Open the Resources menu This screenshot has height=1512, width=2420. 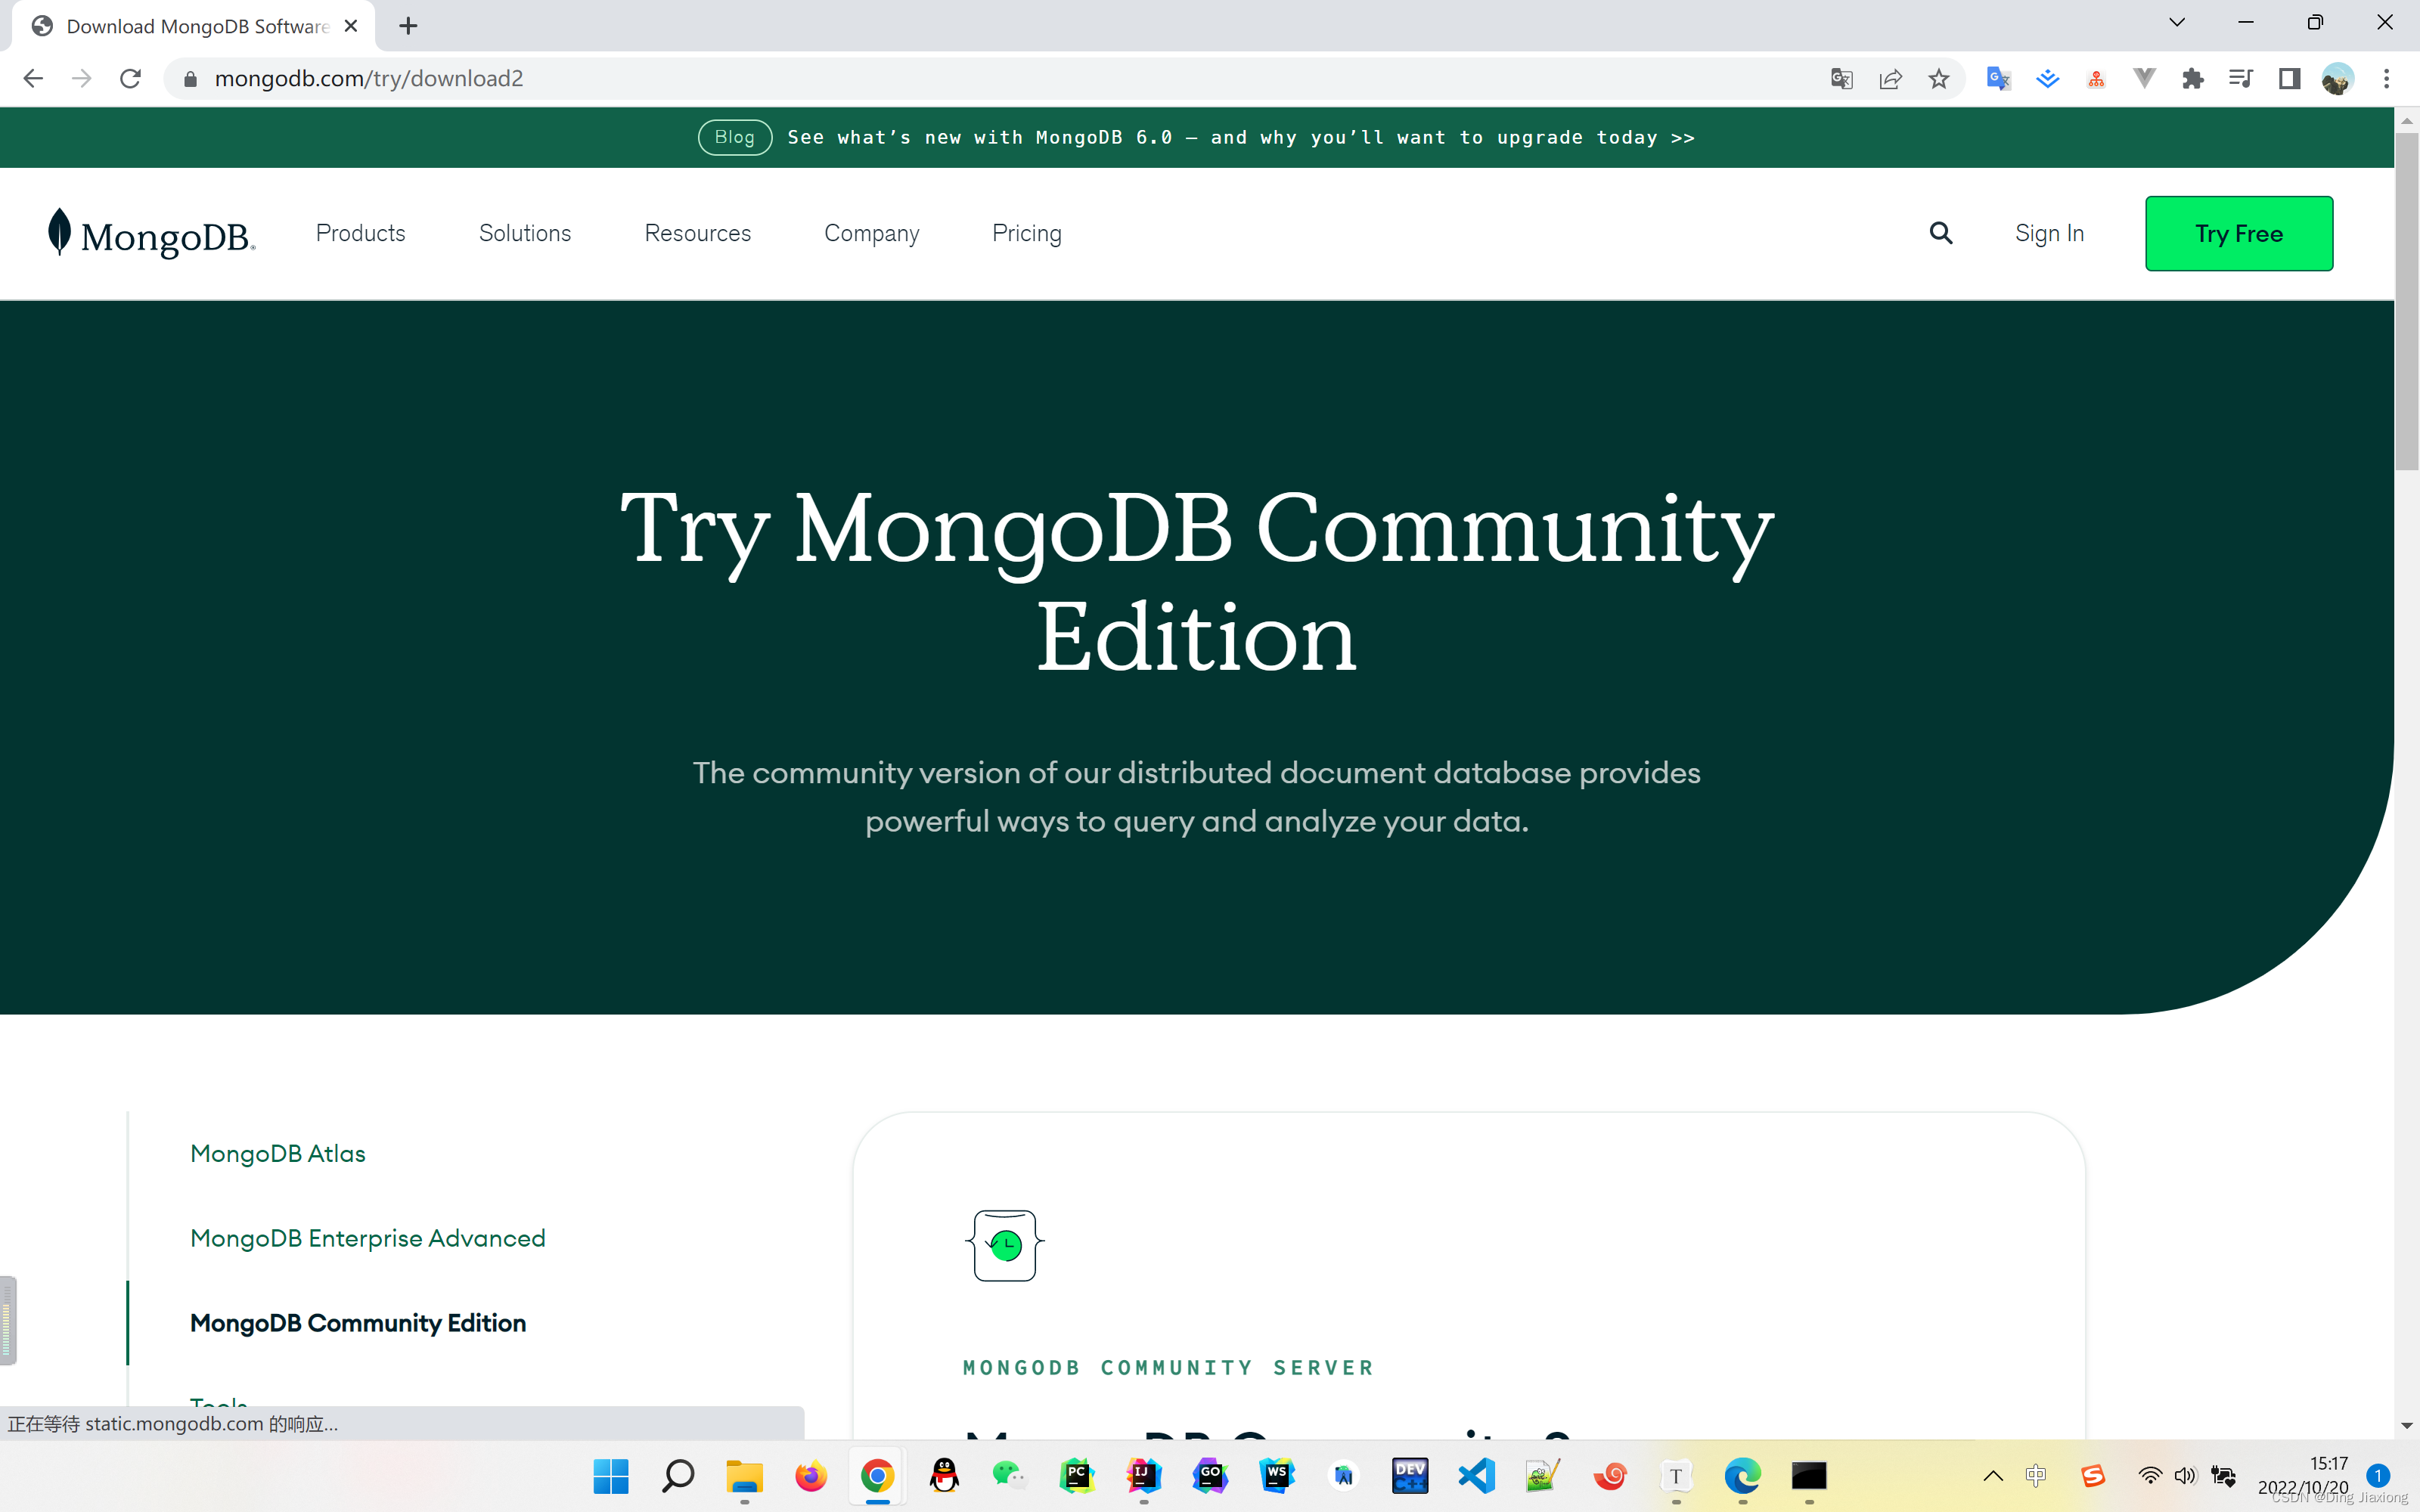[698, 233]
